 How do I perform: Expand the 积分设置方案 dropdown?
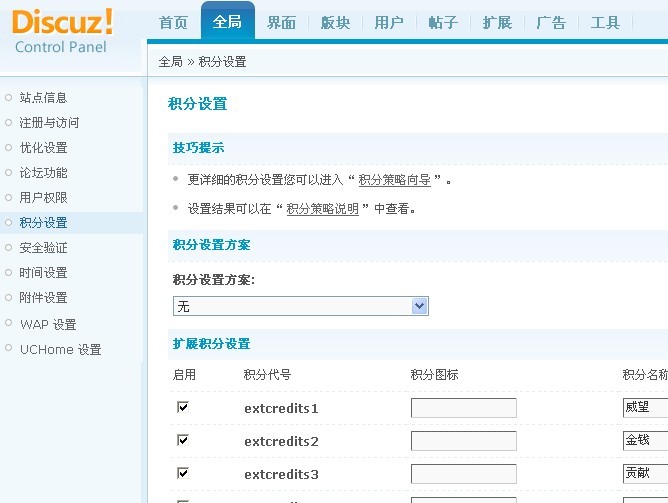pos(301,306)
